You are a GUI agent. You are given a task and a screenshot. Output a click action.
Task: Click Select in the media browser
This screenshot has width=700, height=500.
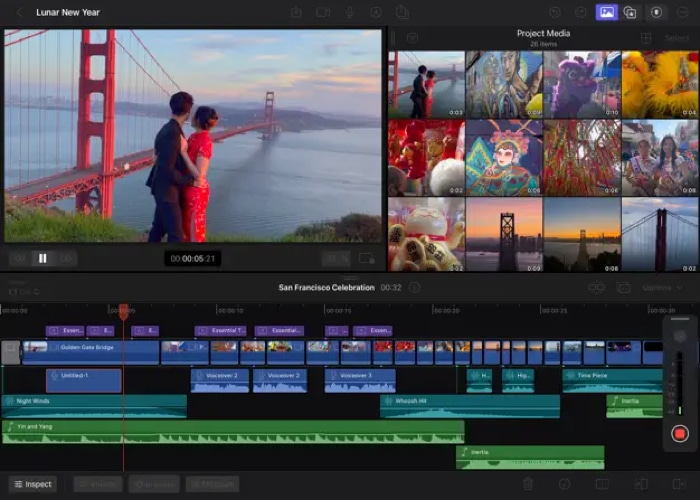[676, 38]
